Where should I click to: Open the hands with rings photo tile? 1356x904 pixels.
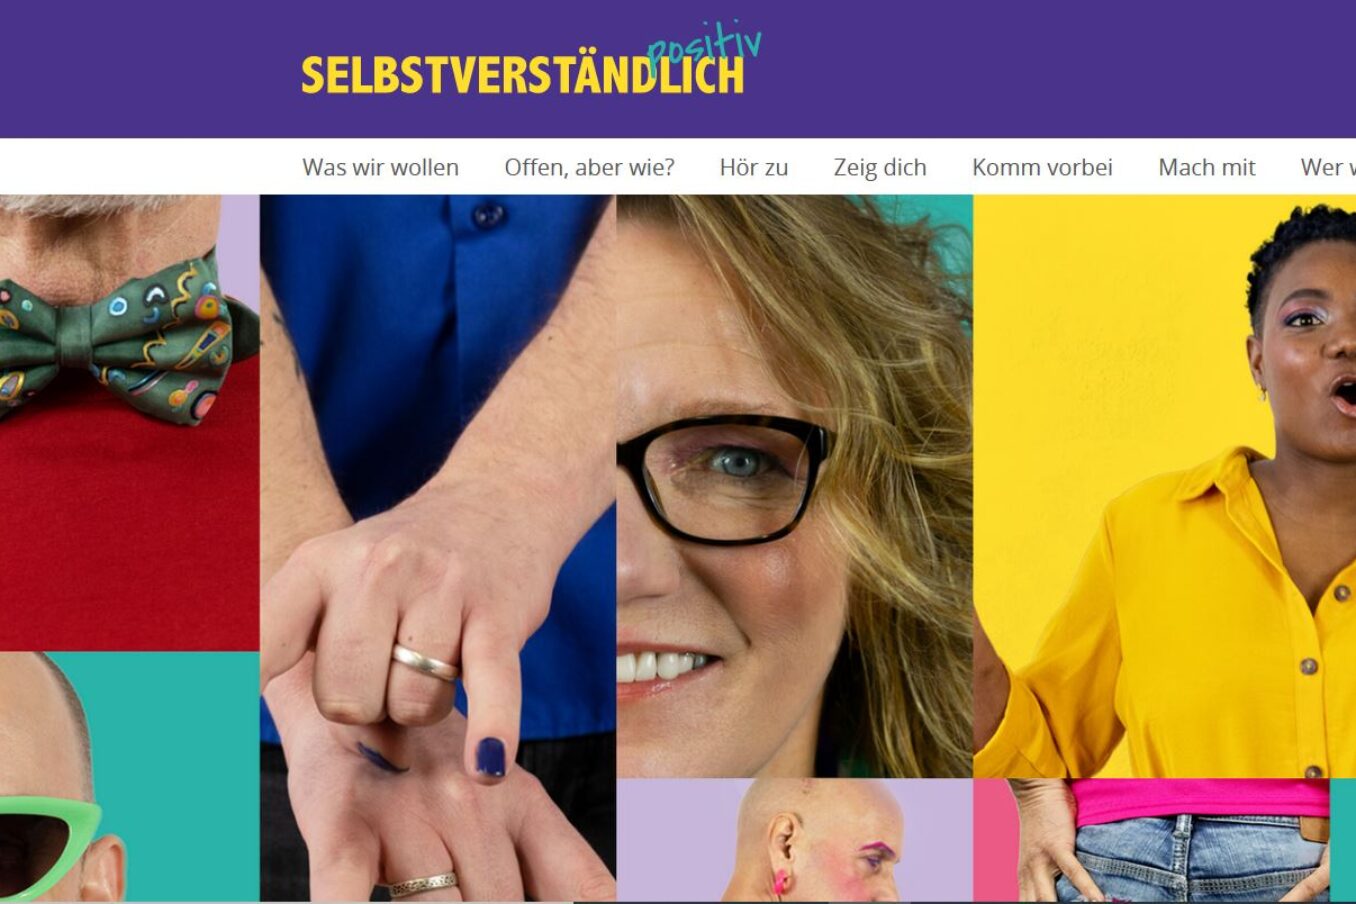[x=438, y=548]
